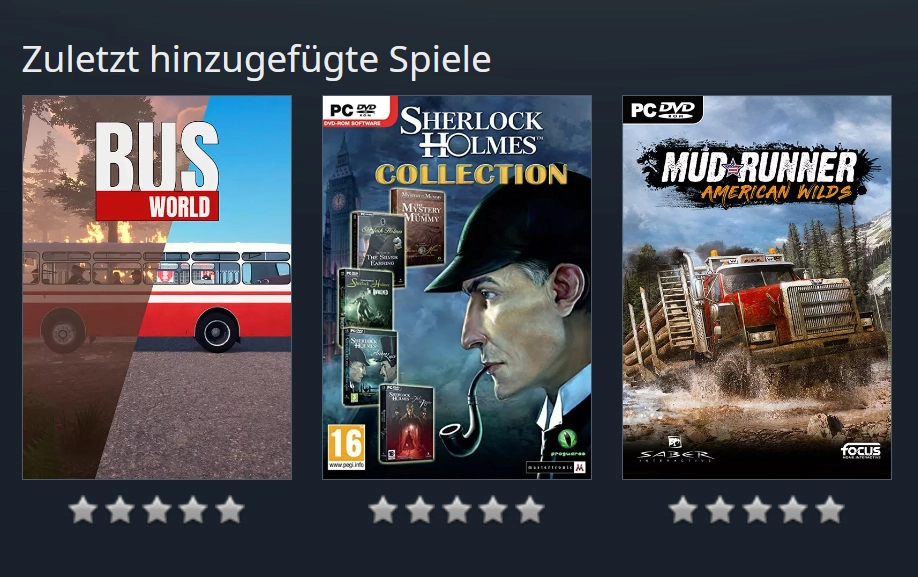Rate MudRunner American Wilds one star
This screenshot has height=577, width=918.
point(683,510)
